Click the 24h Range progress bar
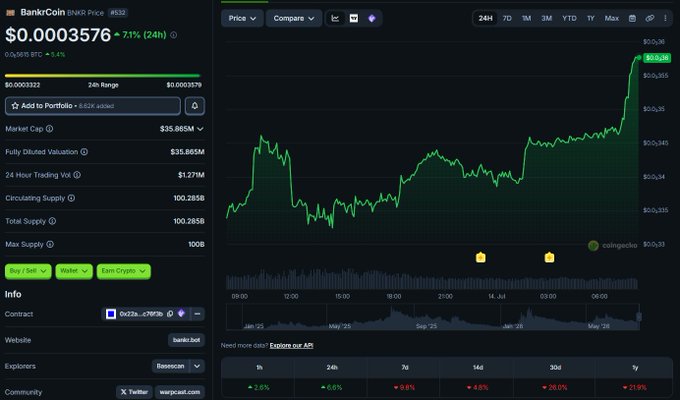The height and width of the screenshot is (400, 680). (102, 75)
